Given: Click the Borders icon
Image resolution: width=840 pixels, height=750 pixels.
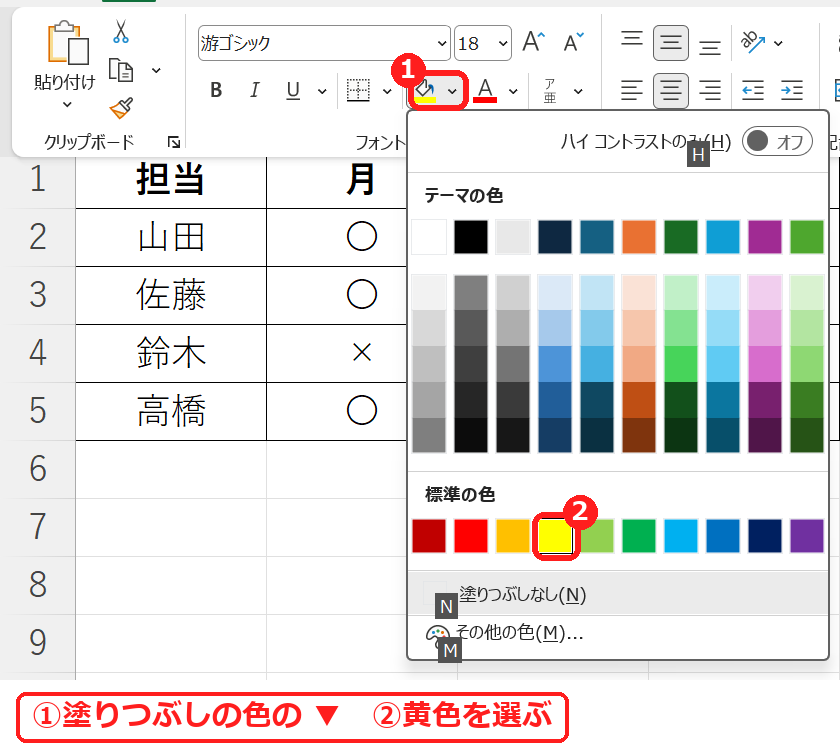Looking at the screenshot, I should point(358,90).
